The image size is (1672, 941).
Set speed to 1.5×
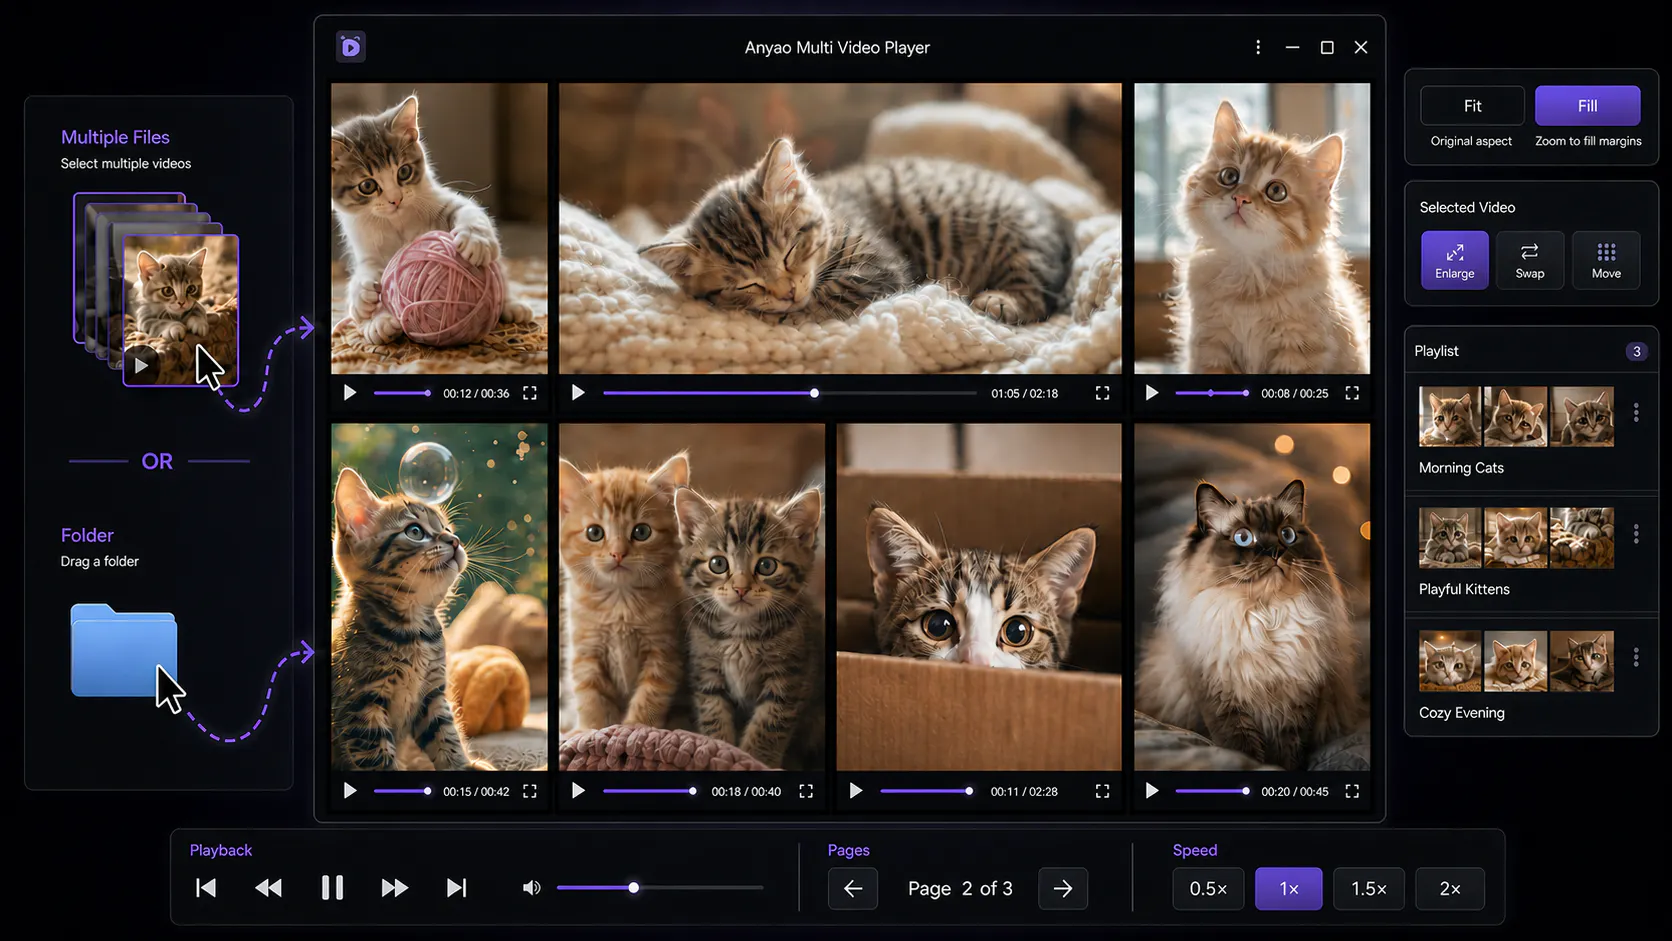coord(1369,889)
